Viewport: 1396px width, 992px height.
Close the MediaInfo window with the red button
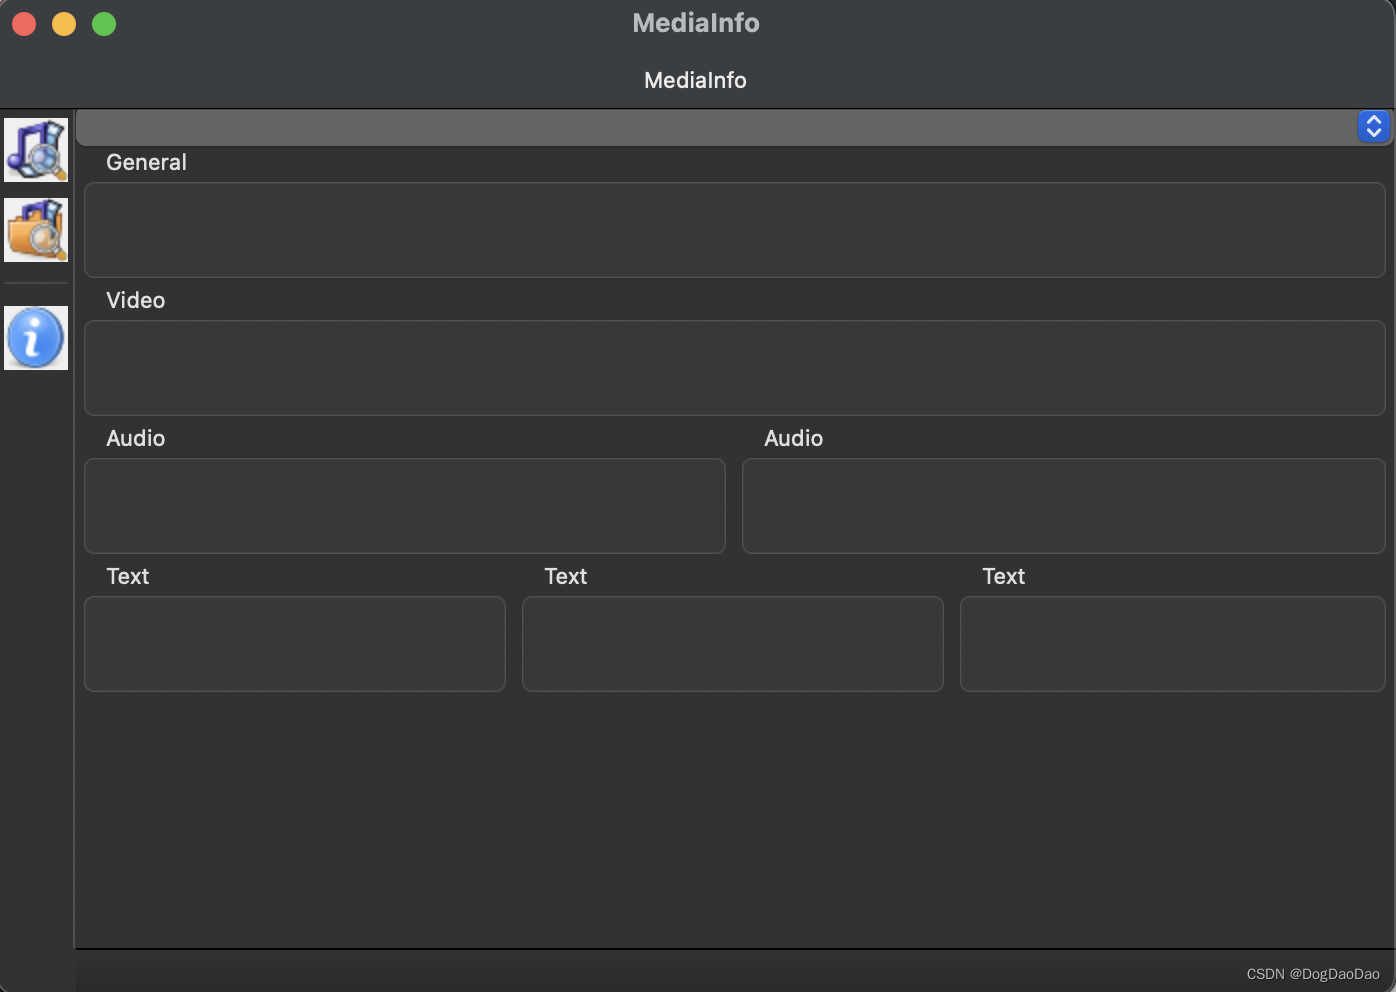click(x=24, y=24)
